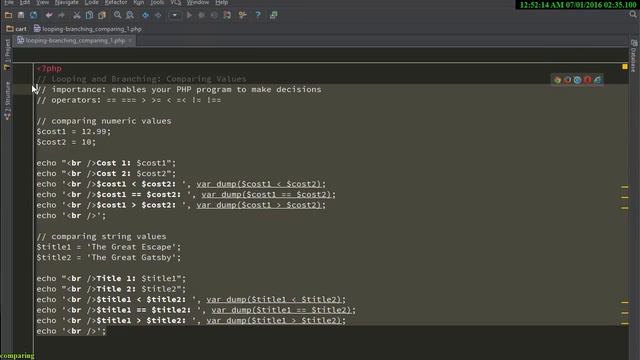
Task: Click the Paste clipboard icon
Action: coord(102,15)
